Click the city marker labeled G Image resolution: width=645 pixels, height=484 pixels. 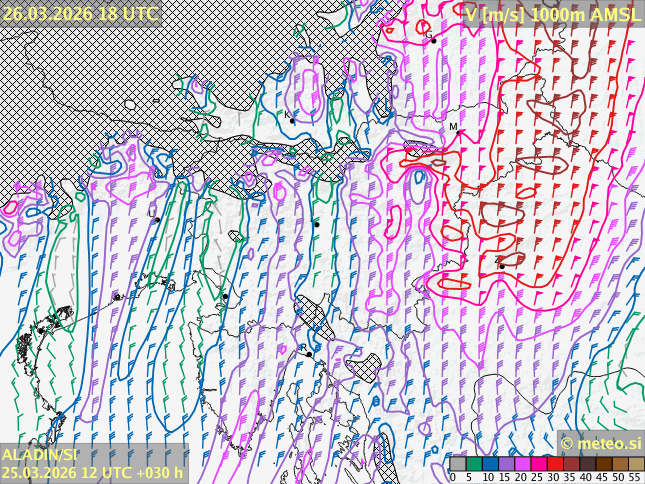click(x=433, y=40)
